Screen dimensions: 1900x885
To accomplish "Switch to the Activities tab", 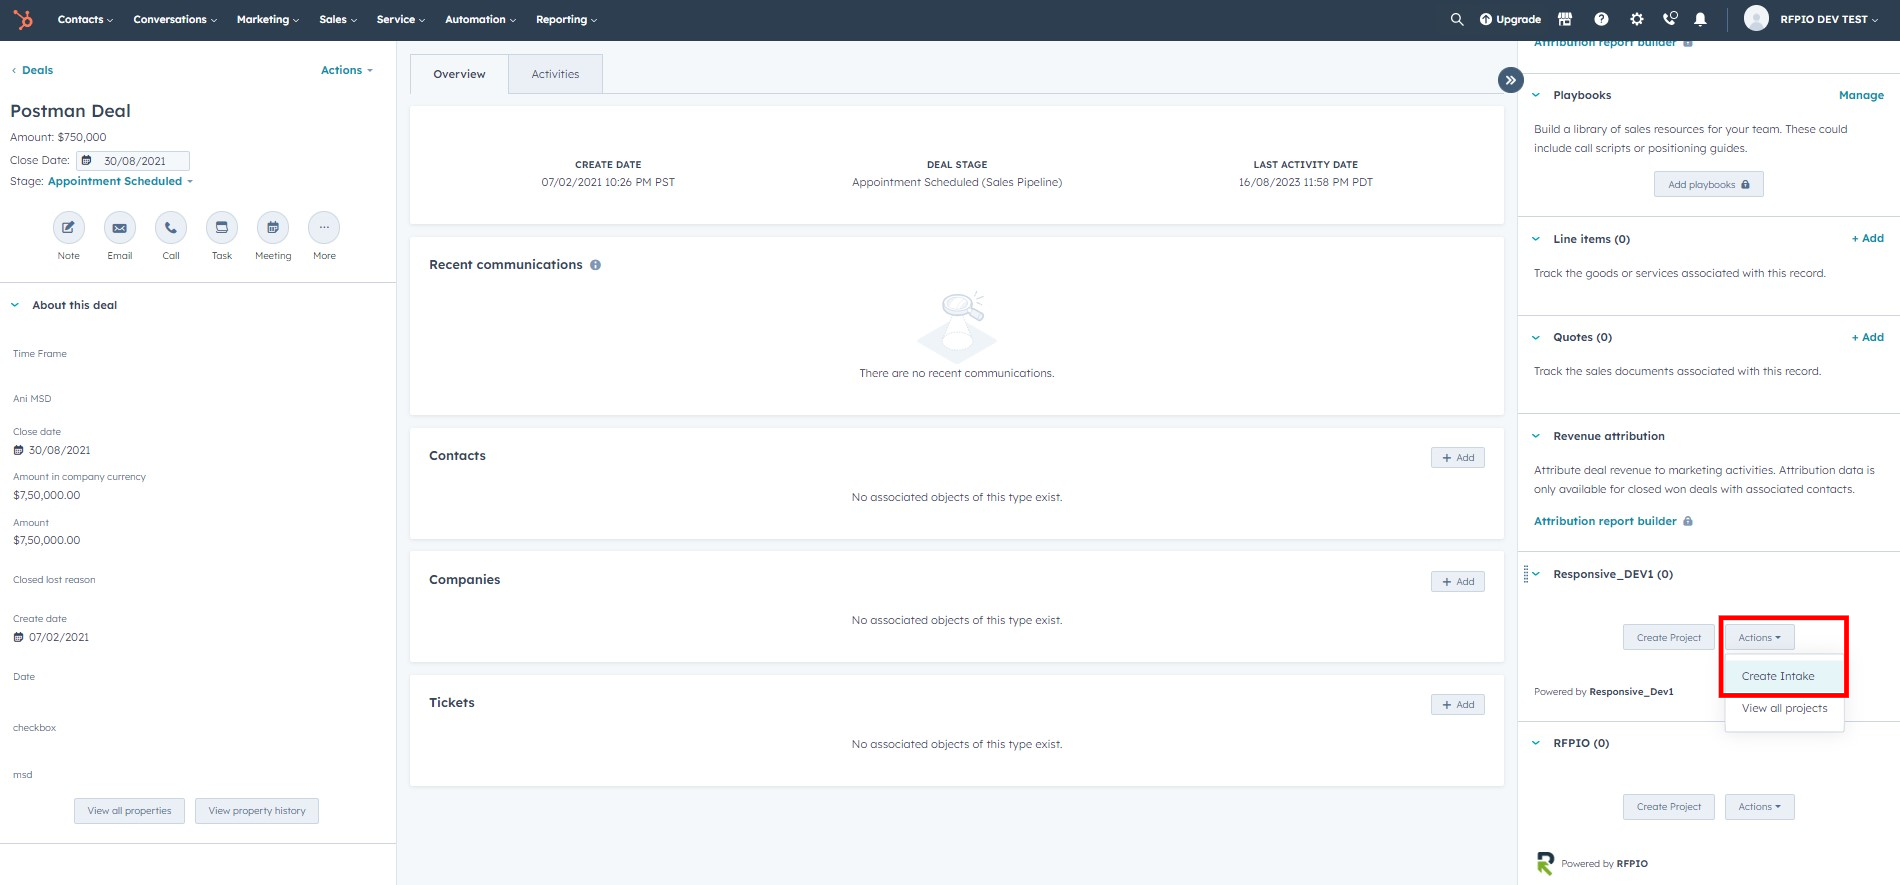I will [555, 74].
